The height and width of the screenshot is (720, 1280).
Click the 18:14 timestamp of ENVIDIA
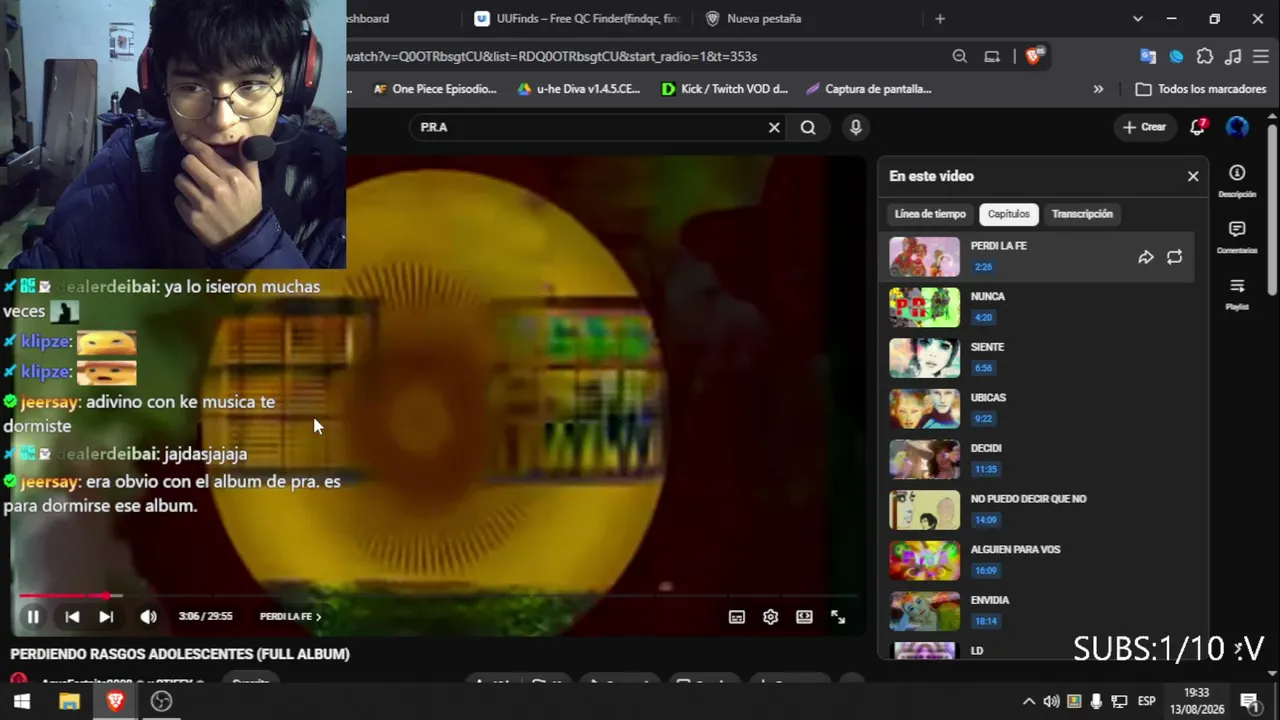click(x=985, y=621)
